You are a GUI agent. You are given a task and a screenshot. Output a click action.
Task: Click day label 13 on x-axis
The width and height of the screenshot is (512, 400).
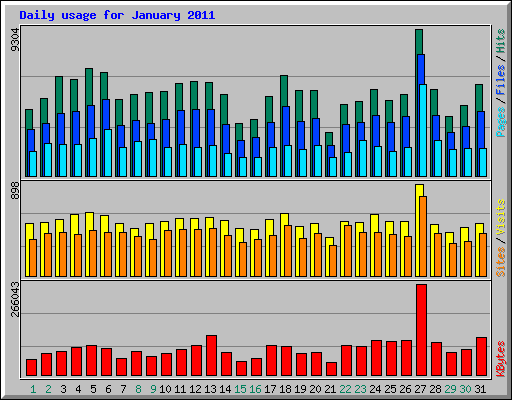click(210, 389)
